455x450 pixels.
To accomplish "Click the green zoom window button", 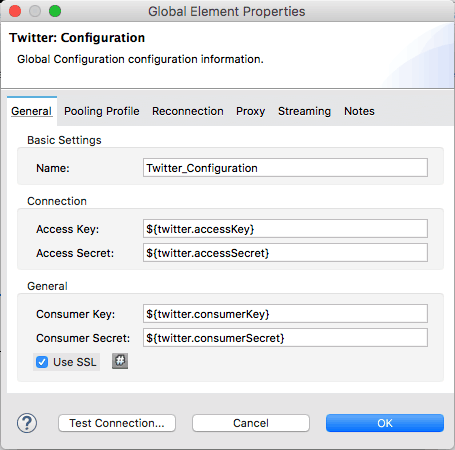I will 55,11.
